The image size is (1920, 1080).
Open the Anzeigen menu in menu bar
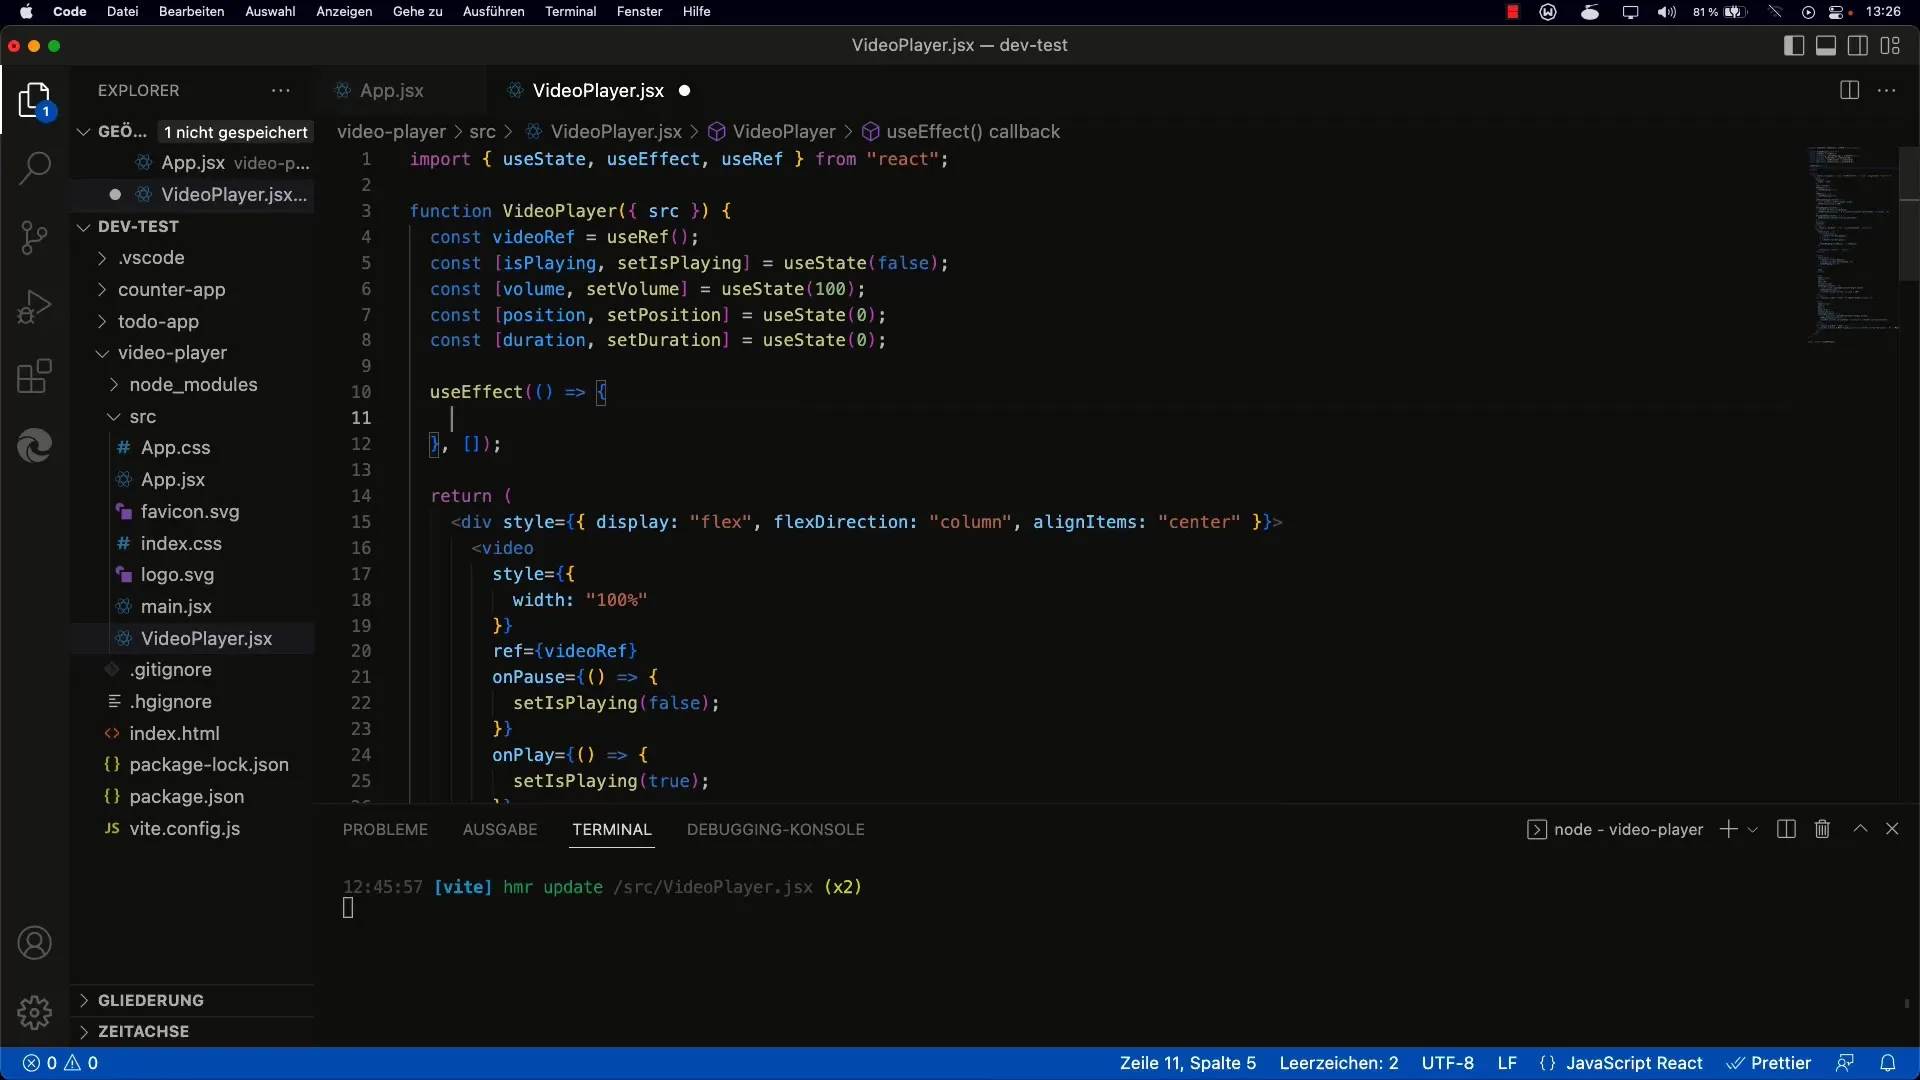coord(344,12)
